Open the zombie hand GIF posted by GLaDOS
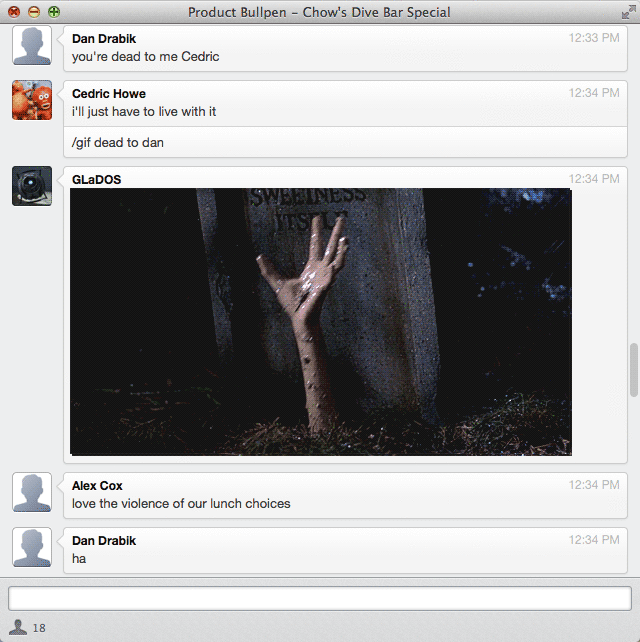This screenshot has height=642, width=640. point(321,322)
